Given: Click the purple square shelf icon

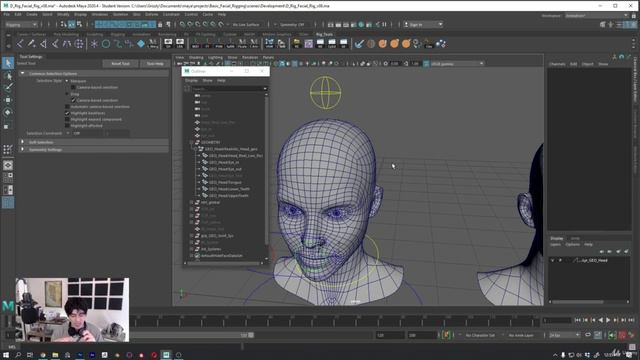Looking at the screenshot, I should pyautogui.click(x=309, y=44).
